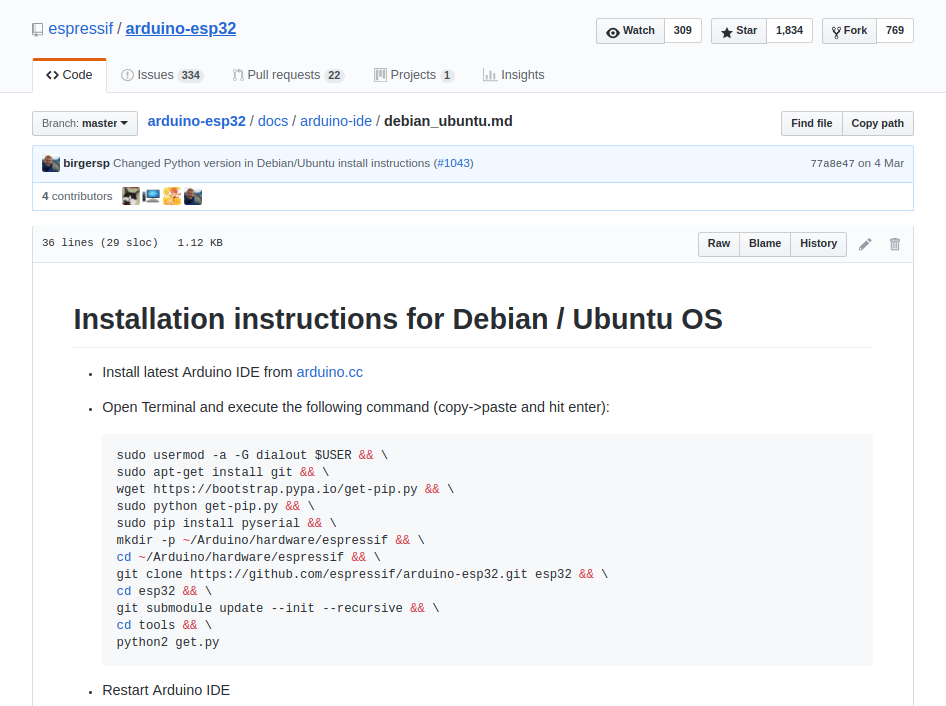Open the watchers count 309
The width and height of the screenshot is (946, 706).
pyautogui.click(x=683, y=31)
